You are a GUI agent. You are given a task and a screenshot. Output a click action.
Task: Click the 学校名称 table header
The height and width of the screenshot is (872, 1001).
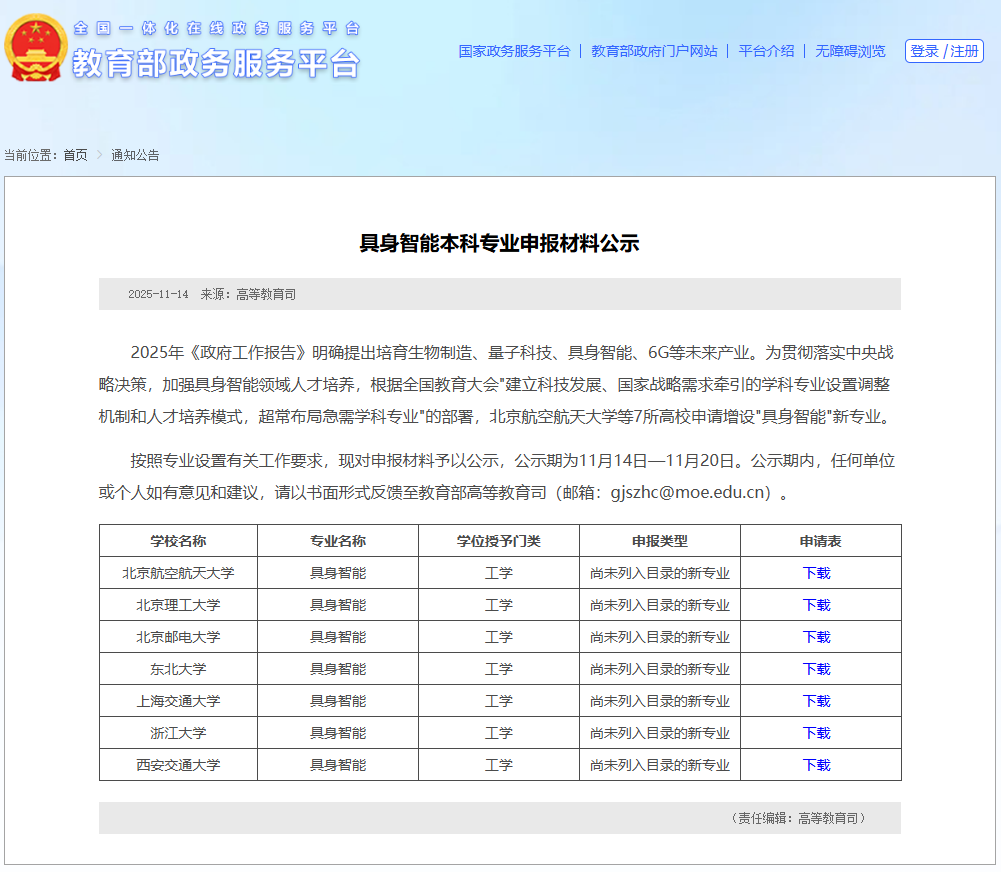pyautogui.click(x=177, y=541)
